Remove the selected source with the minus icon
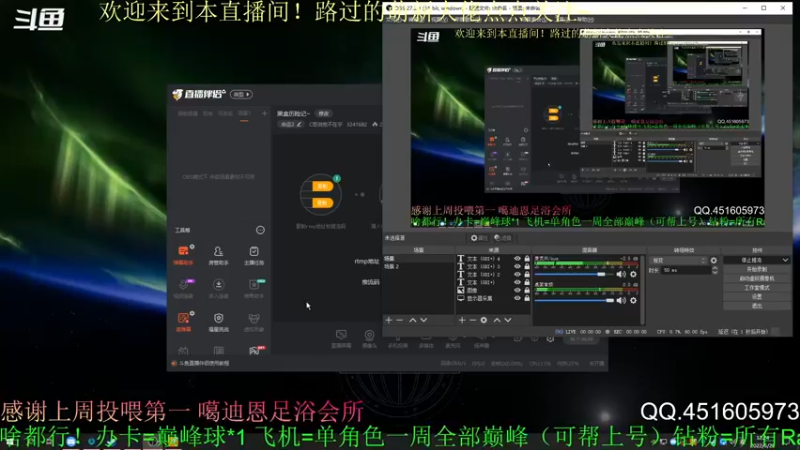Image resolution: width=800 pixels, height=450 pixels. pyautogui.click(x=472, y=320)
